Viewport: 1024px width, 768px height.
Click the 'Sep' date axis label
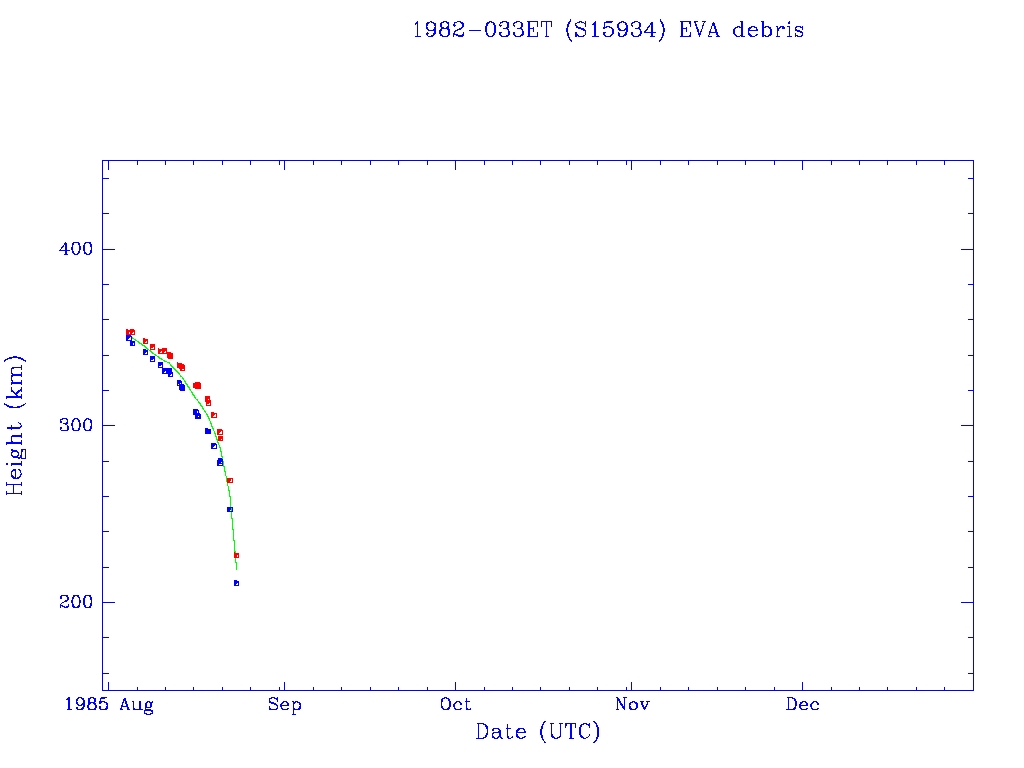tap(285, 705)
